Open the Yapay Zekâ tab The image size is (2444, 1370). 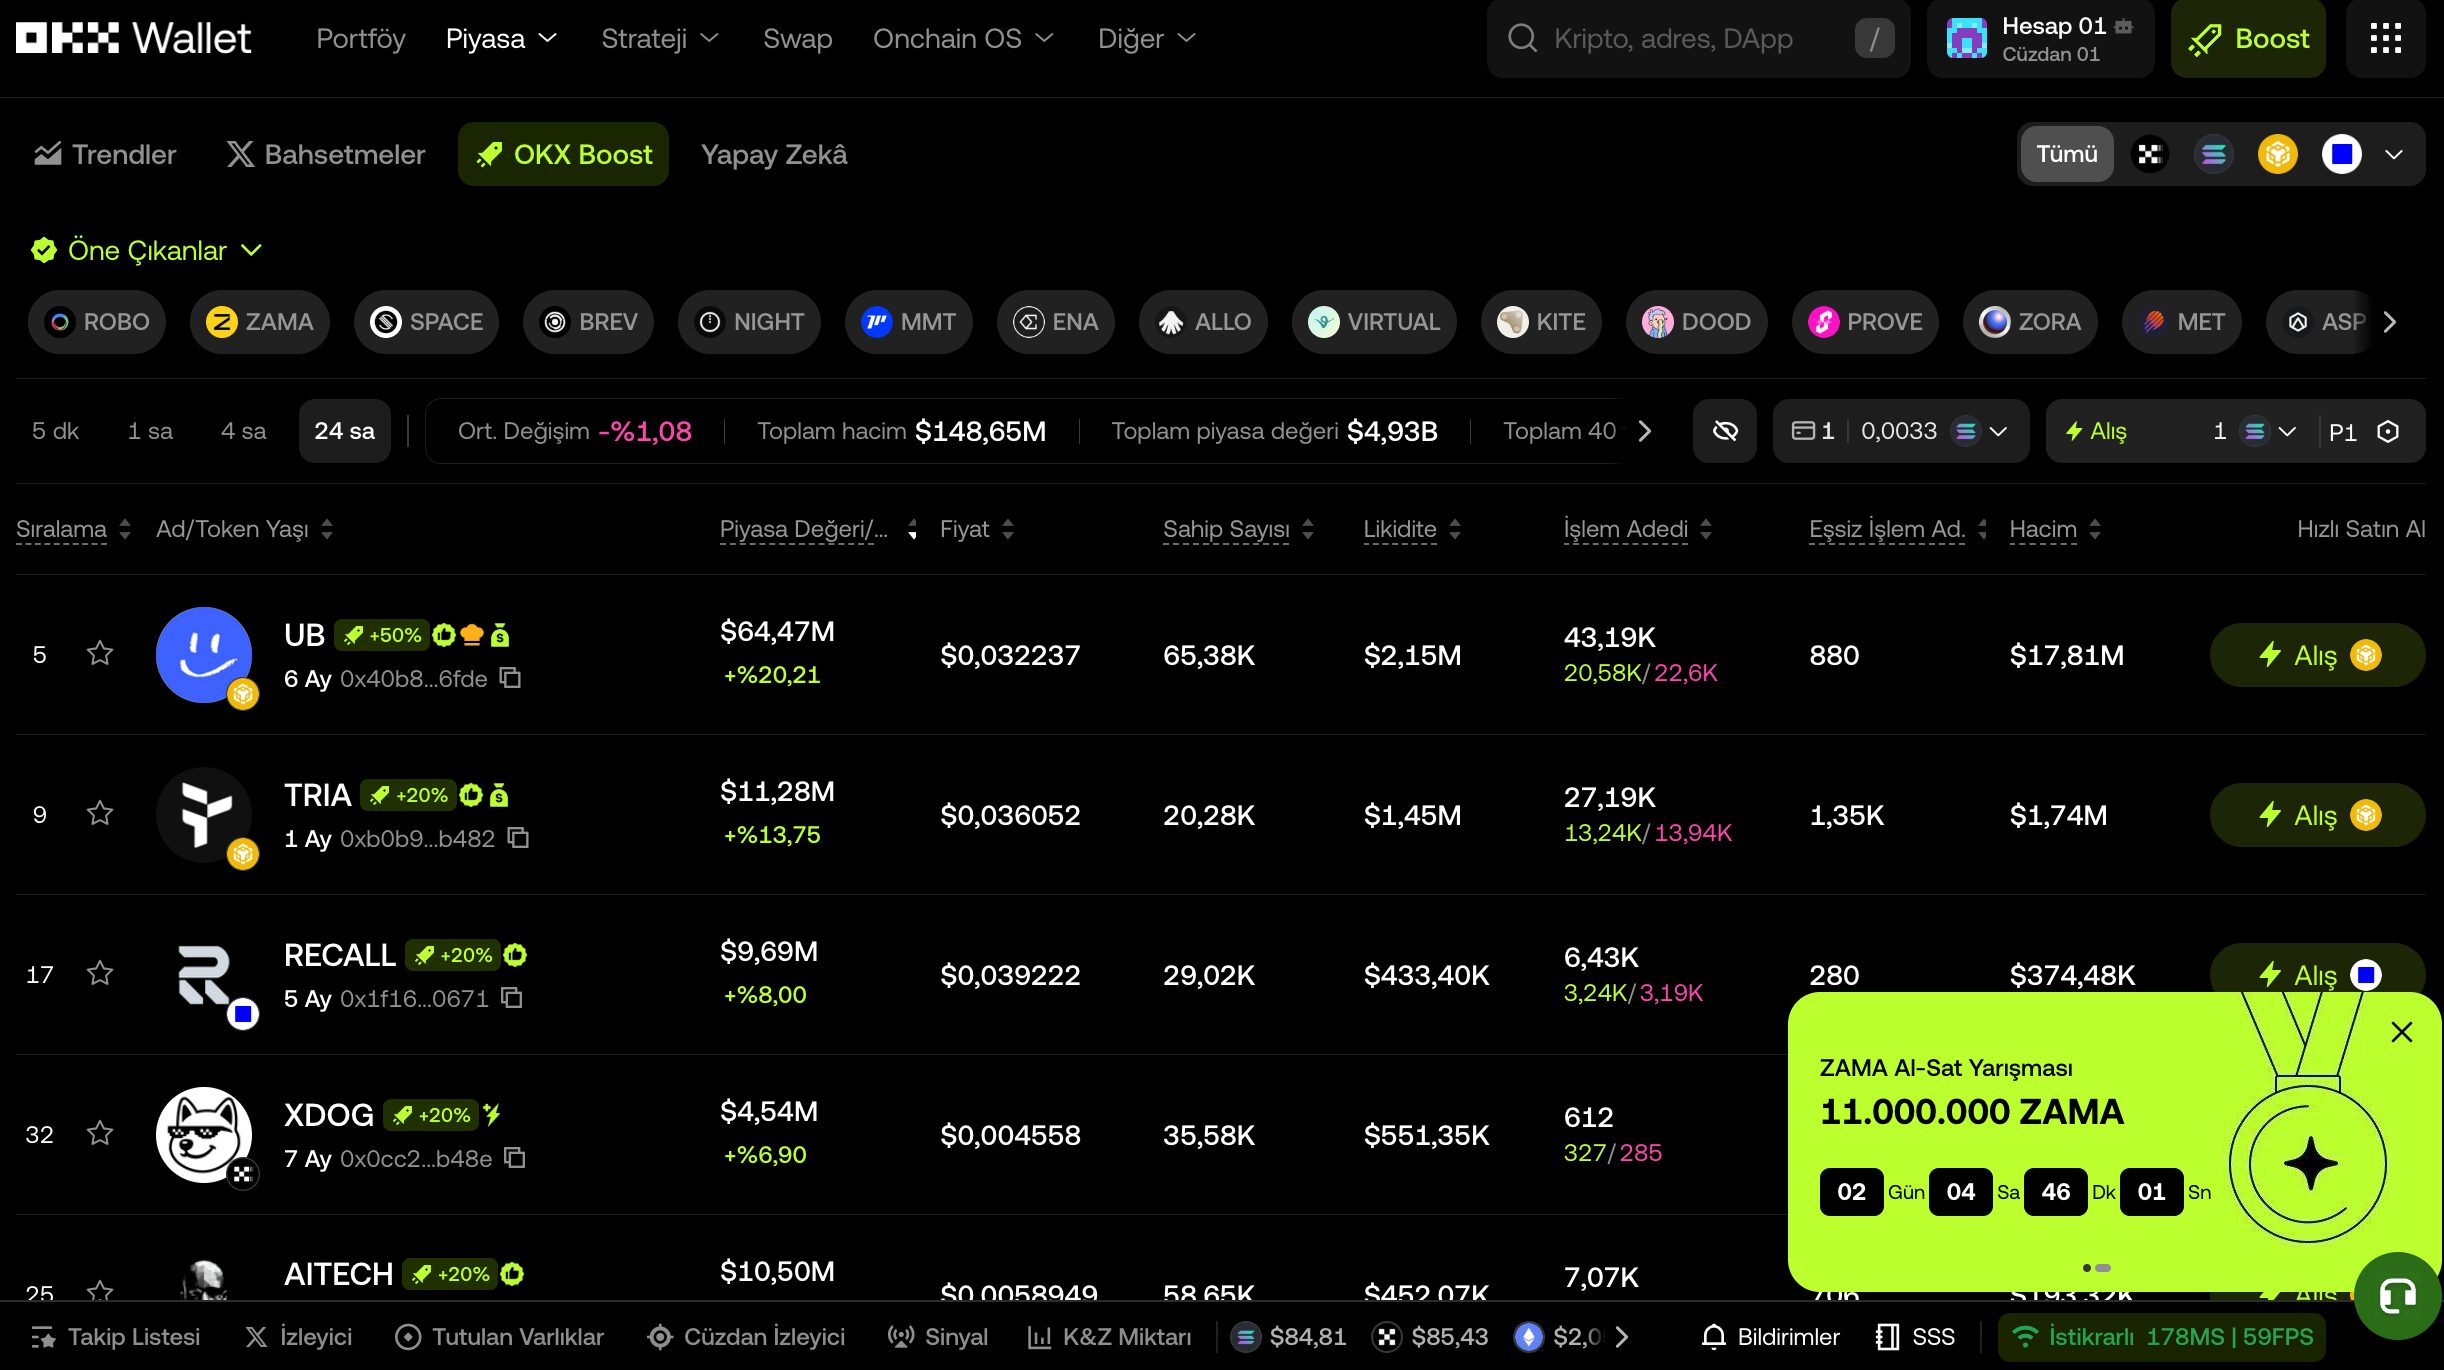pyautogui.click(x=773, y=154)
